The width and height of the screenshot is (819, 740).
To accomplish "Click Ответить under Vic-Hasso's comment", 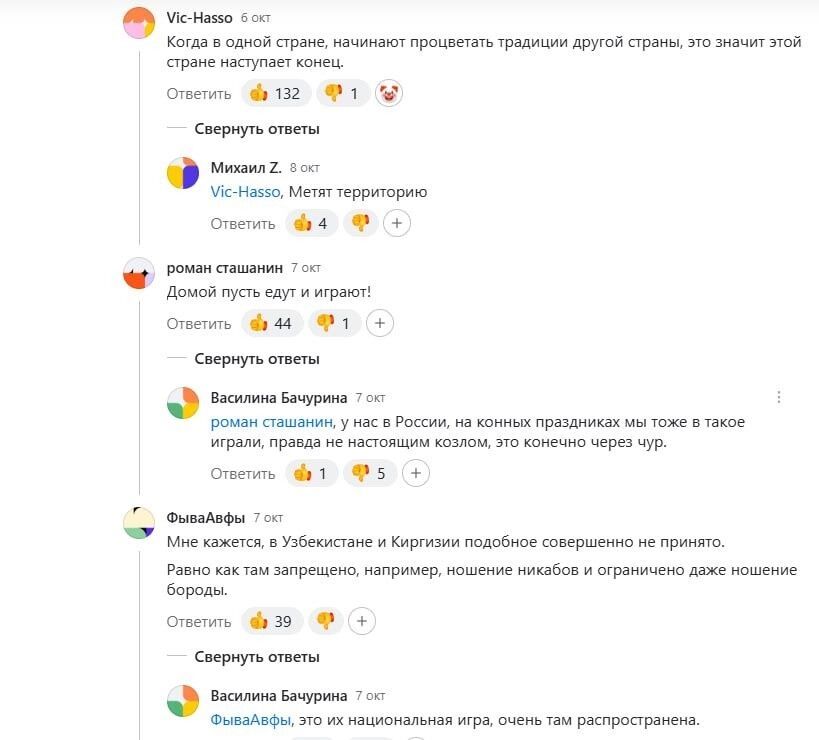I will click(199, 94).
